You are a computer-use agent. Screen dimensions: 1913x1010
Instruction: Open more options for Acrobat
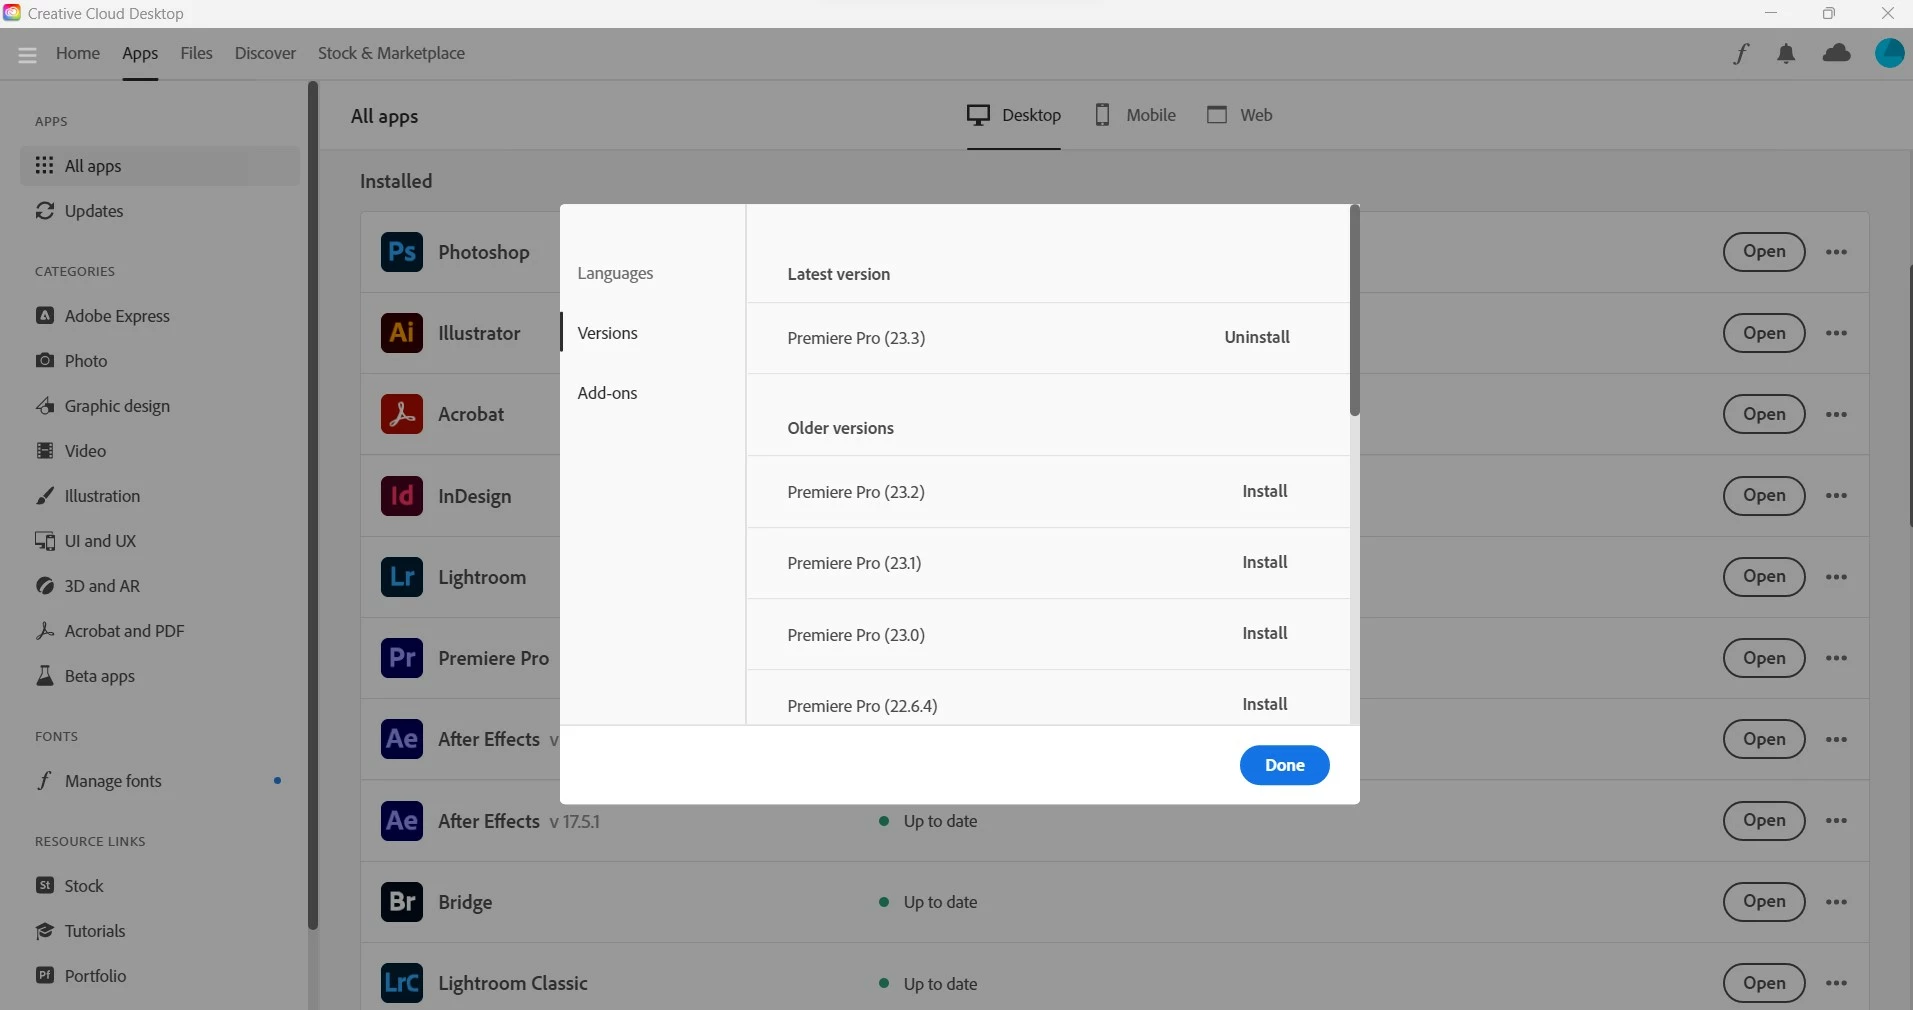click(1836, 414)
